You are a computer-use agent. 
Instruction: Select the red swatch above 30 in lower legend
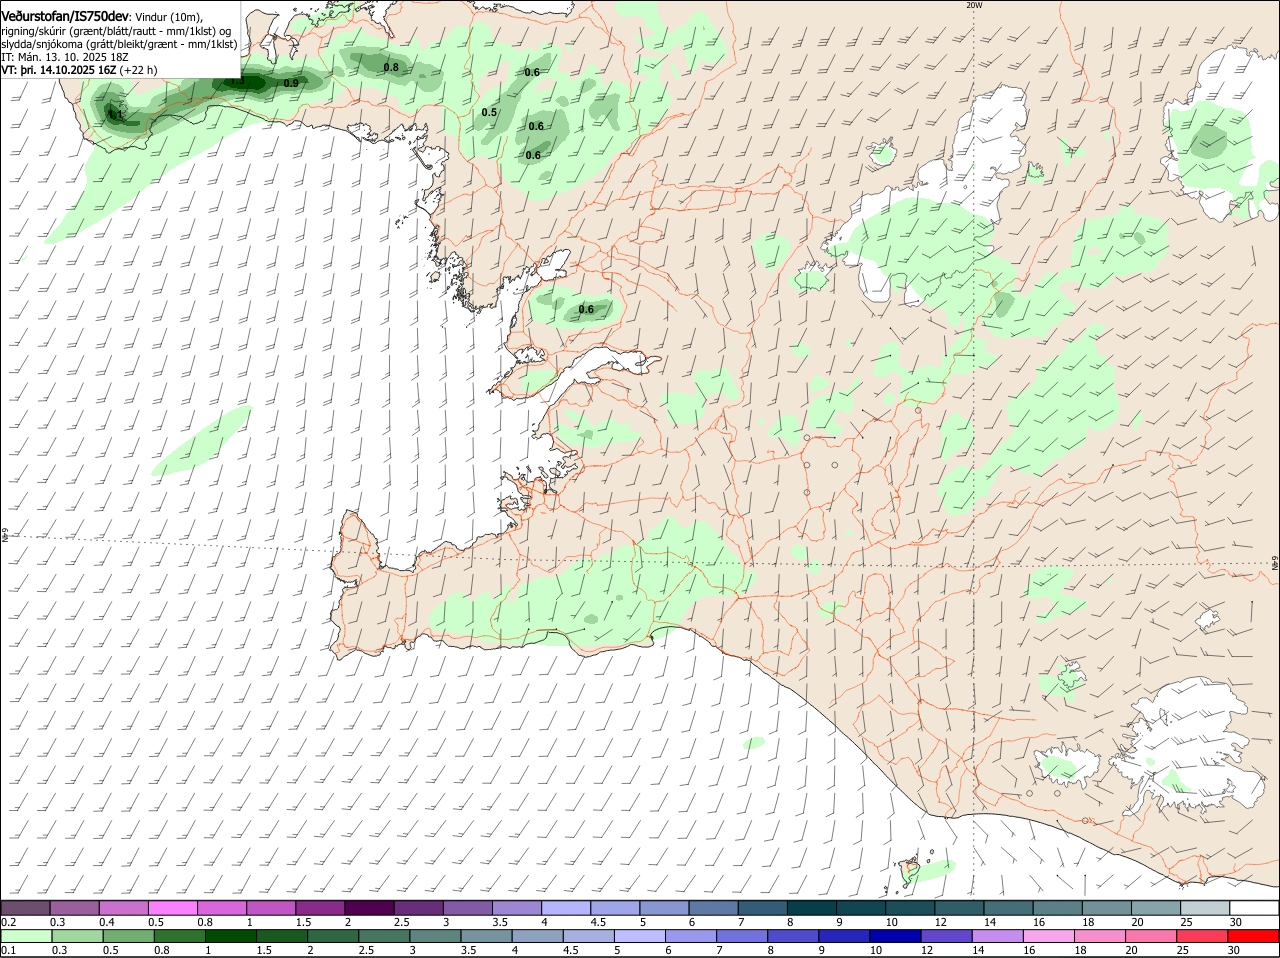1254,936
